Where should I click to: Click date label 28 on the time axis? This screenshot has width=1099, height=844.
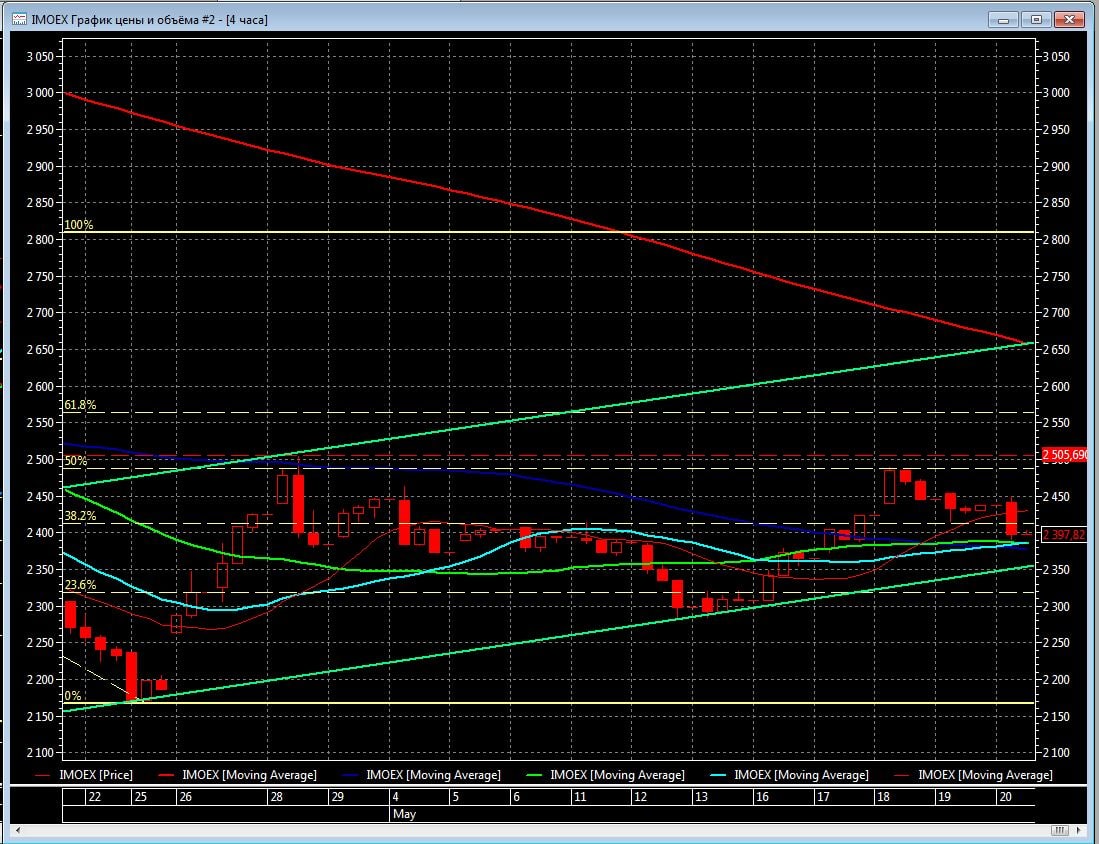(x=277, y=797)
